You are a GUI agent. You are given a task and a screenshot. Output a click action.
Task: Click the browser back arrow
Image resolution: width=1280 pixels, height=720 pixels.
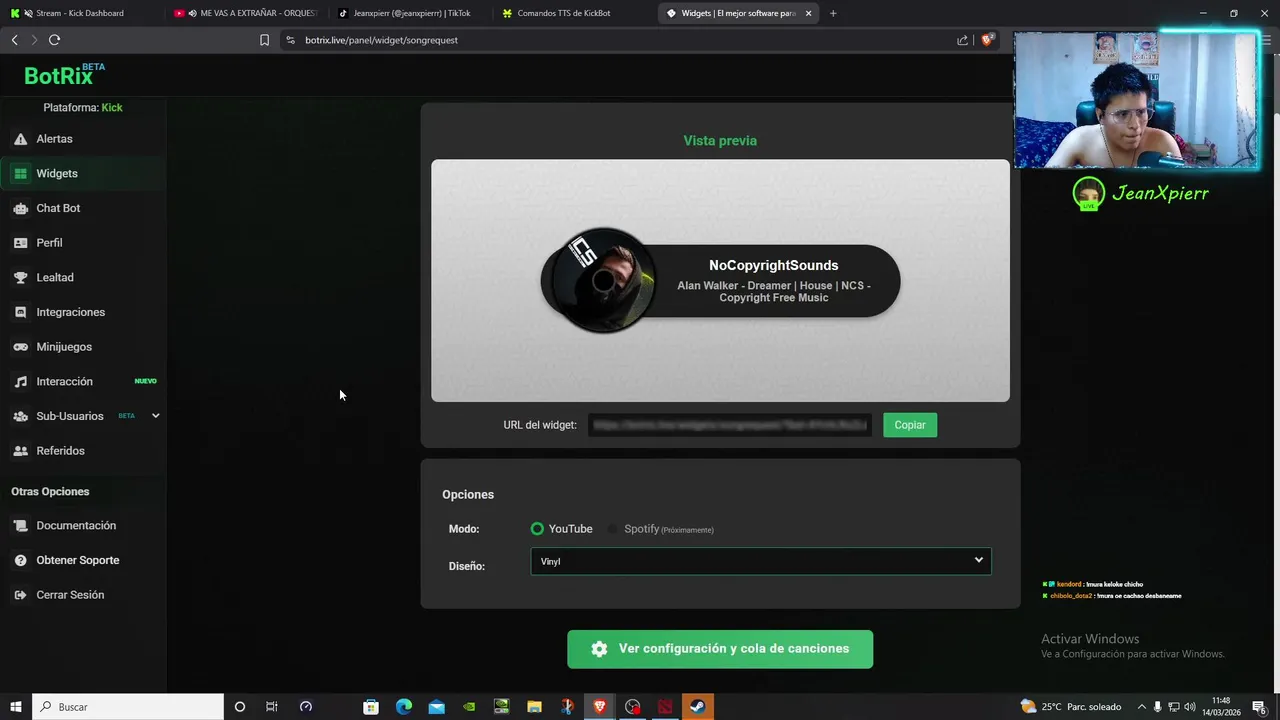pos(14,40)
